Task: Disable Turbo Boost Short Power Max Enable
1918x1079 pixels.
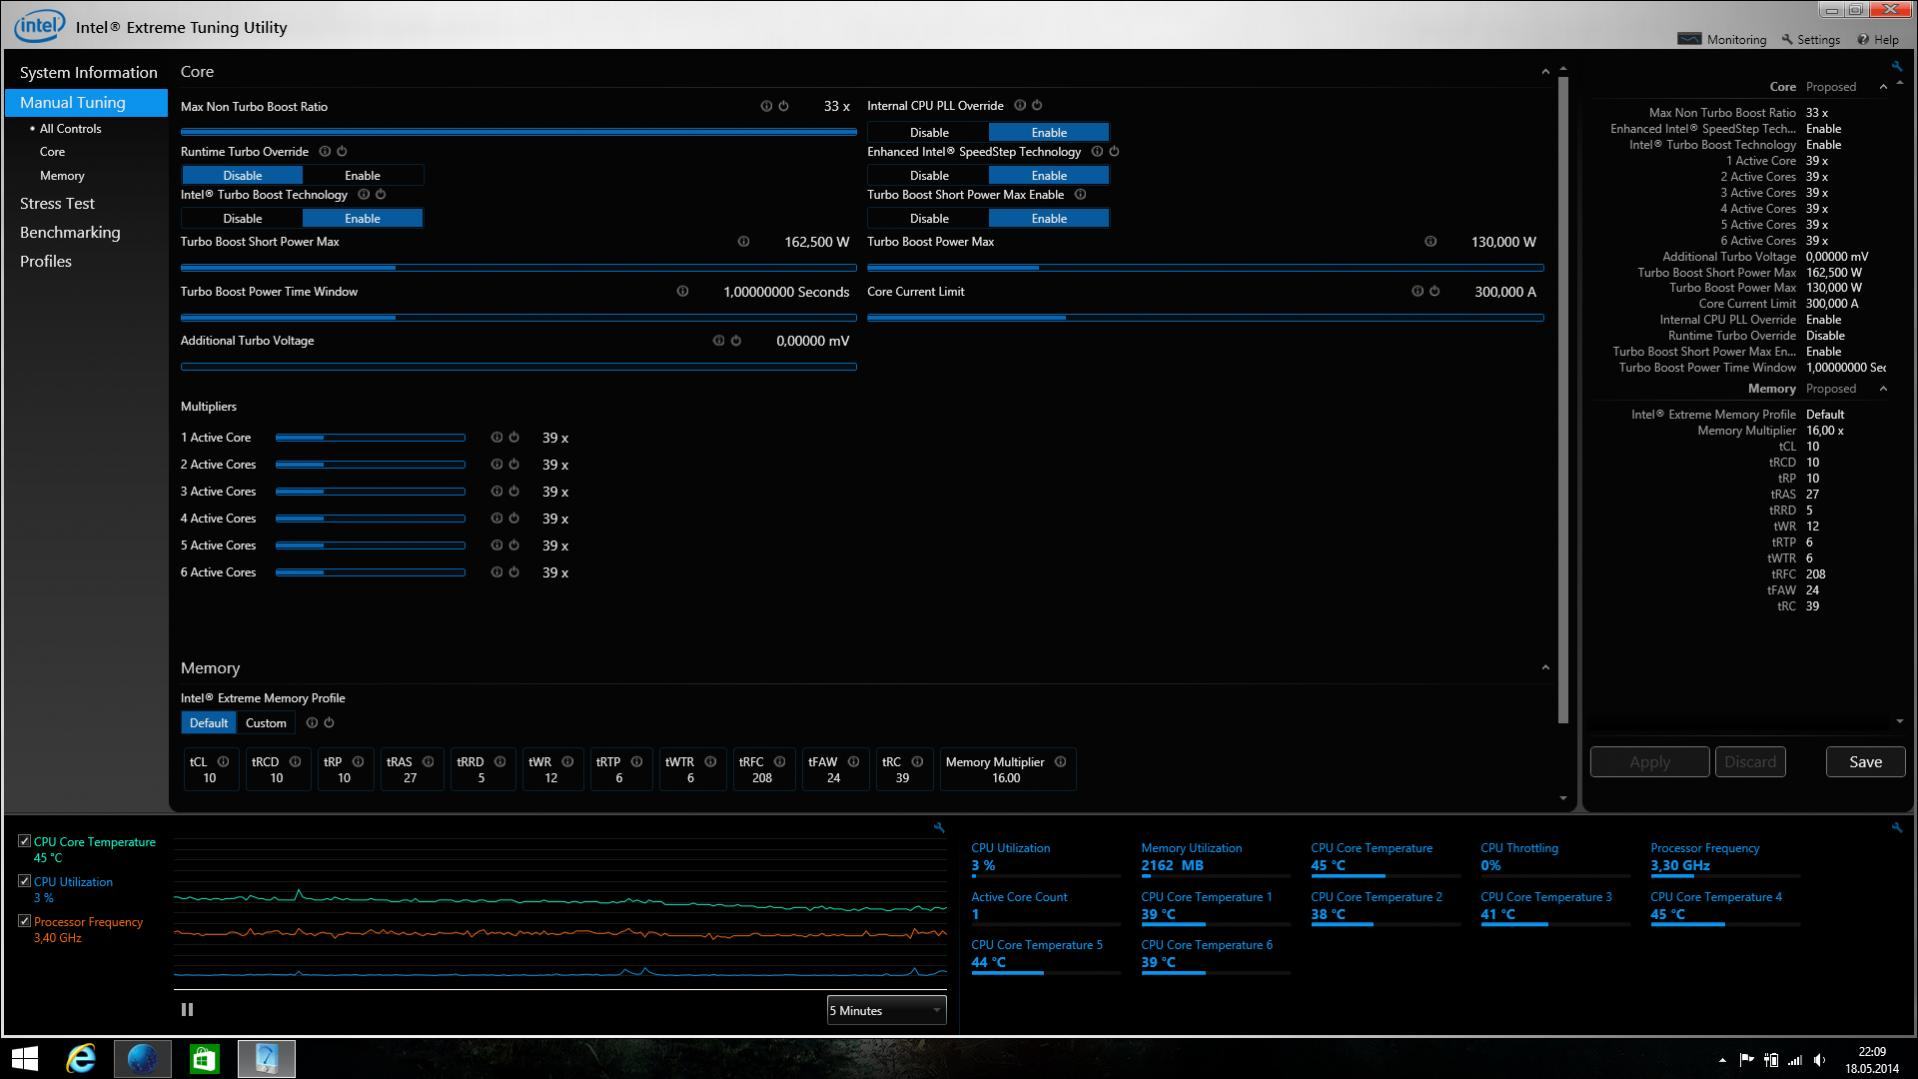Action: point(929,219)
